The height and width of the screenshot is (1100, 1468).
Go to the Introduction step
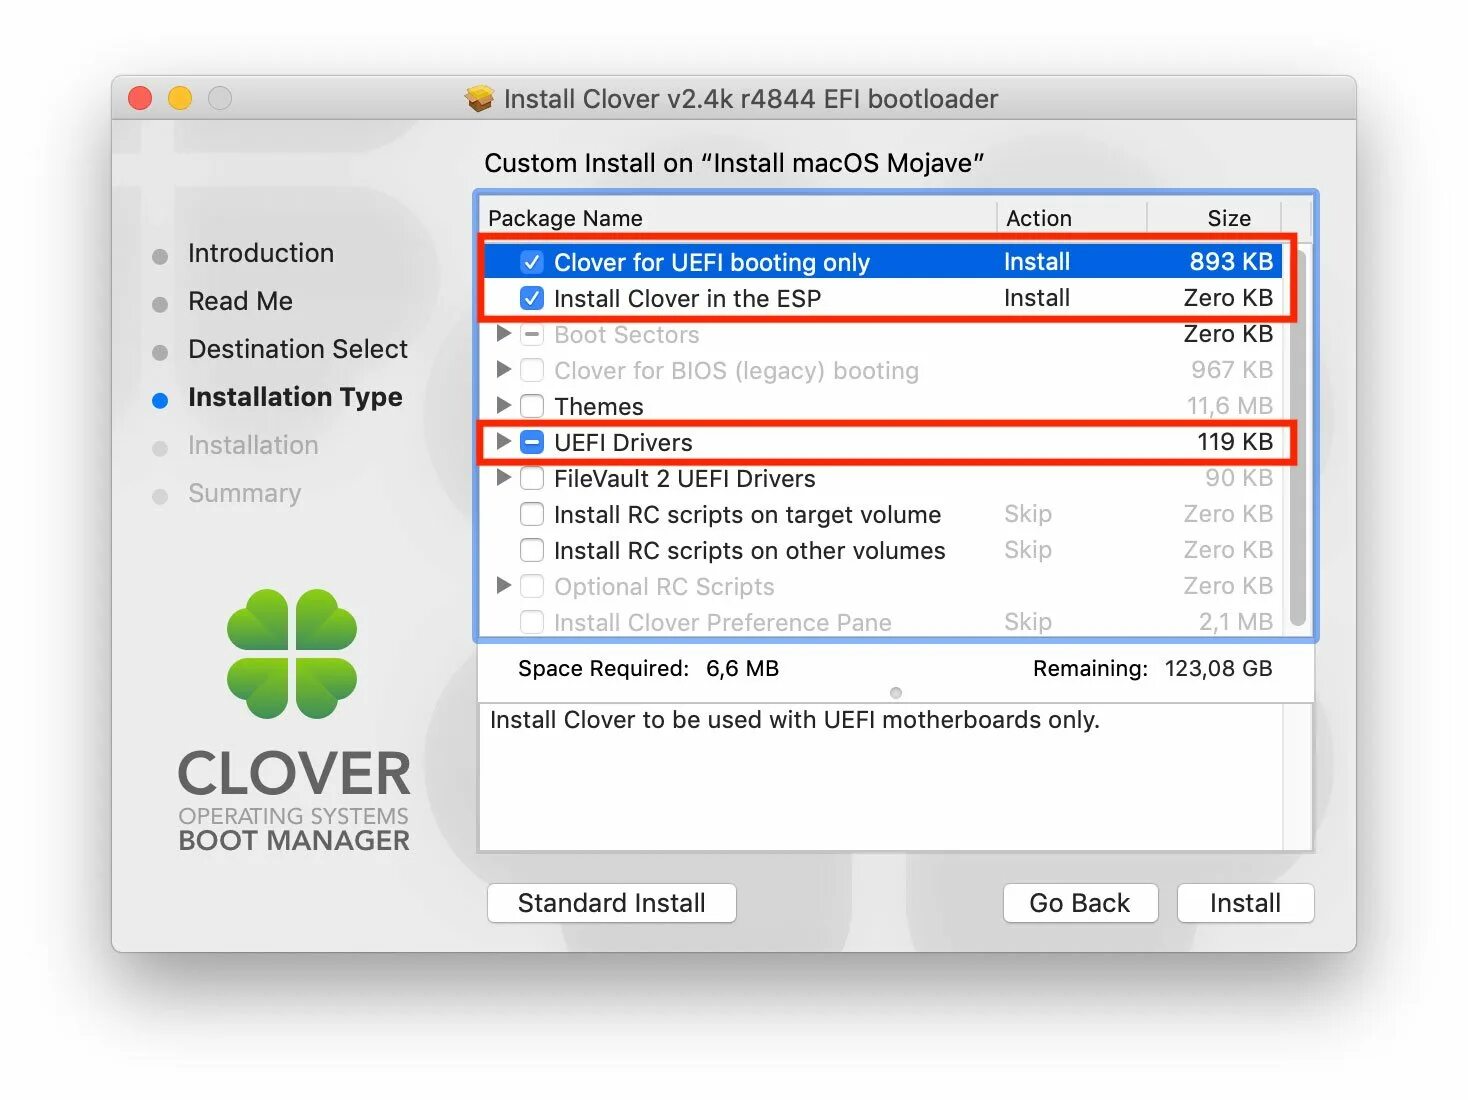(261, 253)
